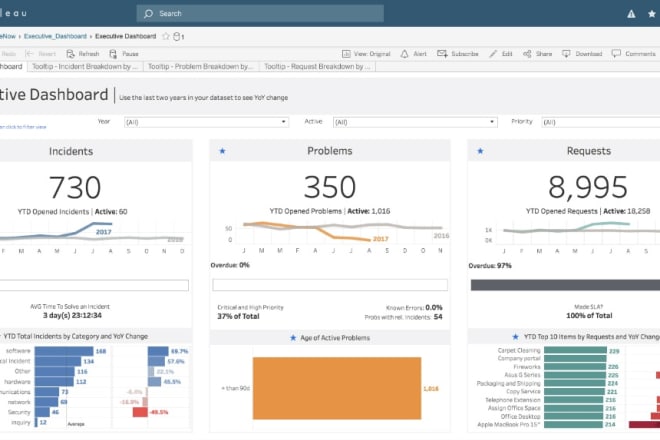Click the star beside Age of Active Problems
The image size is (660, 440).
(293, 338)
